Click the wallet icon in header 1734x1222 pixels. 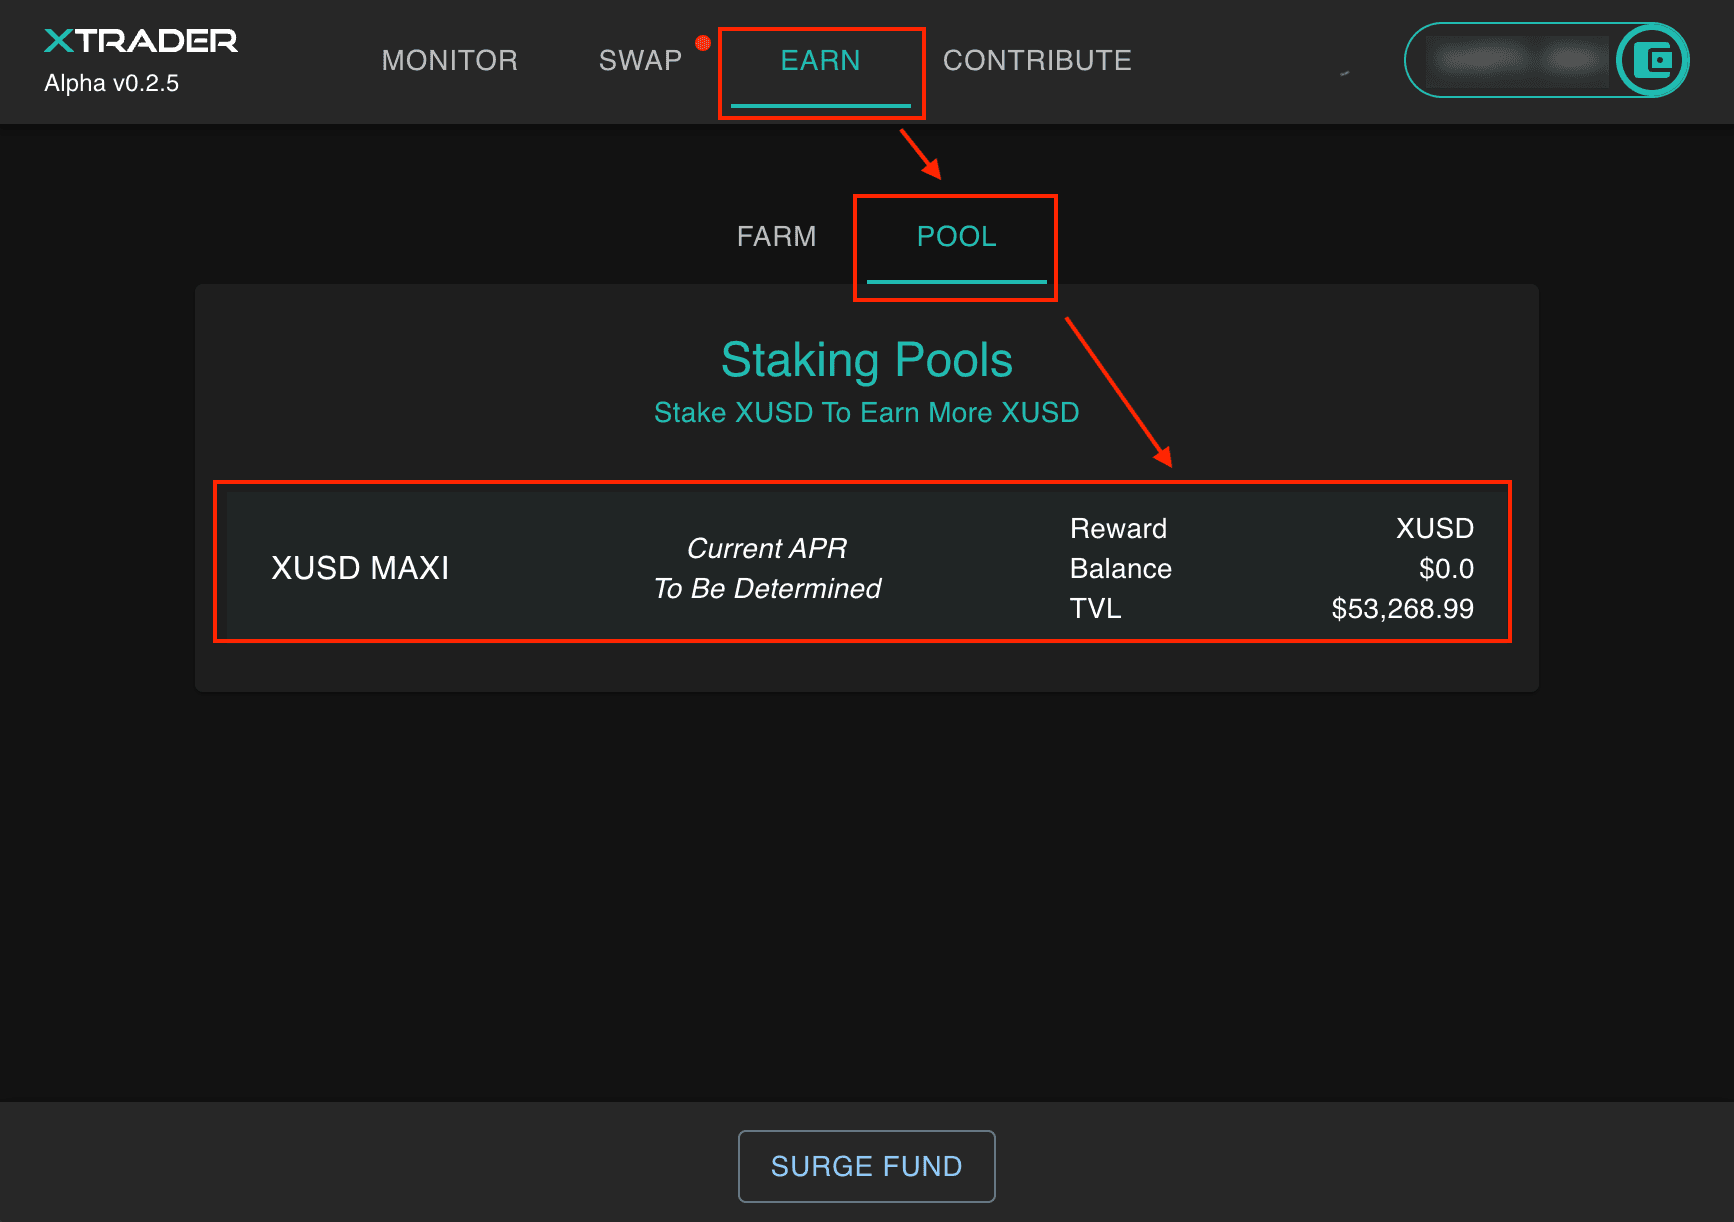[x=1652, y=60]
